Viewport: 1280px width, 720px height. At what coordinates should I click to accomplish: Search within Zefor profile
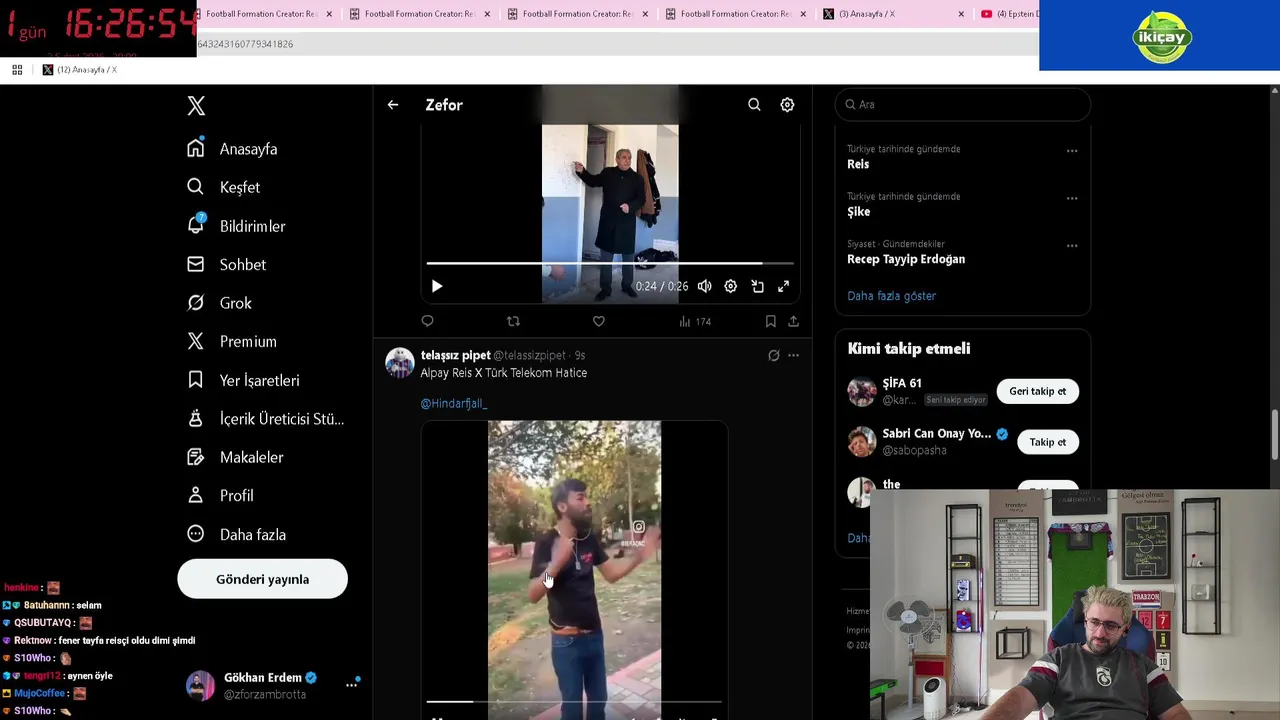click(x=754, y=104)
